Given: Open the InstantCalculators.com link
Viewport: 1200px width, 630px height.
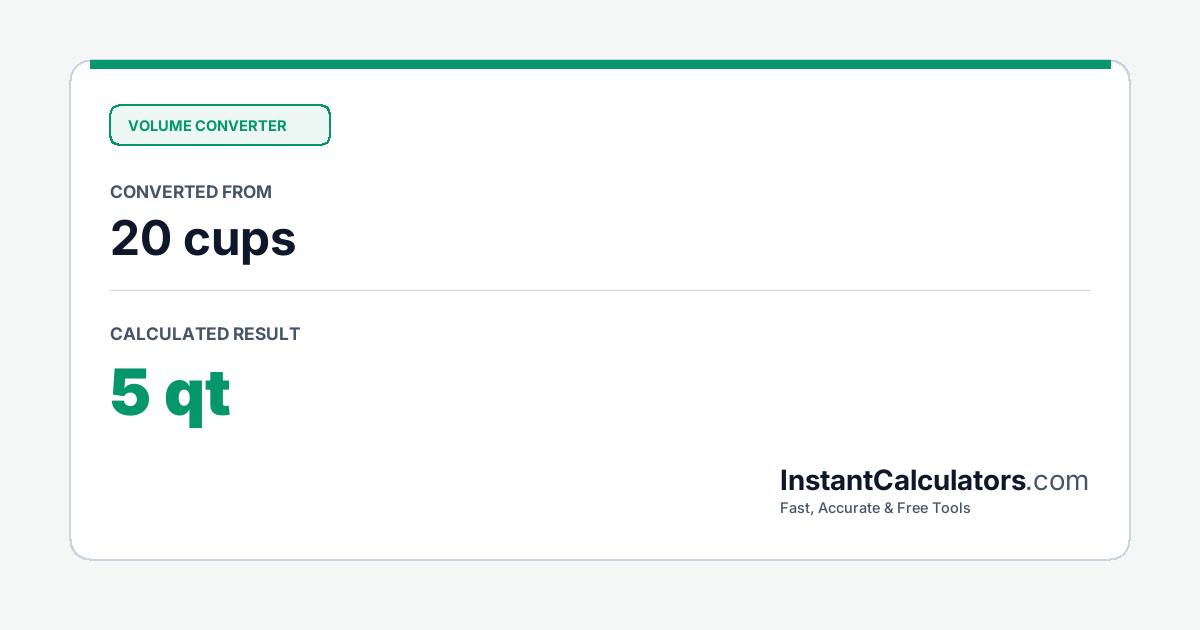Looking at the screenshot, I should pyautogui.click(x=934, y=481).
